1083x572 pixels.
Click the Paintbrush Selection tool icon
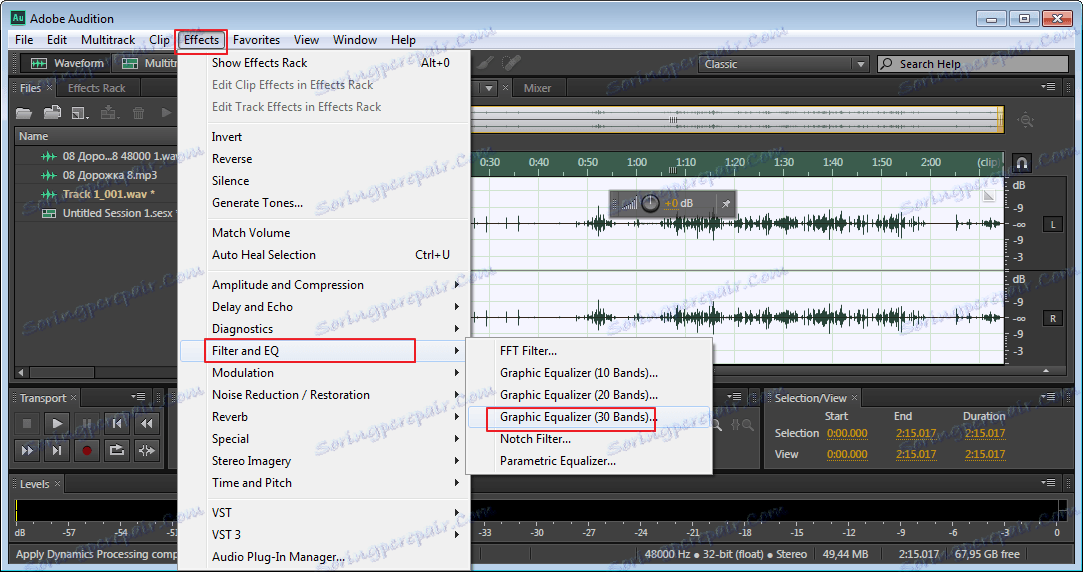click(486, 63)
